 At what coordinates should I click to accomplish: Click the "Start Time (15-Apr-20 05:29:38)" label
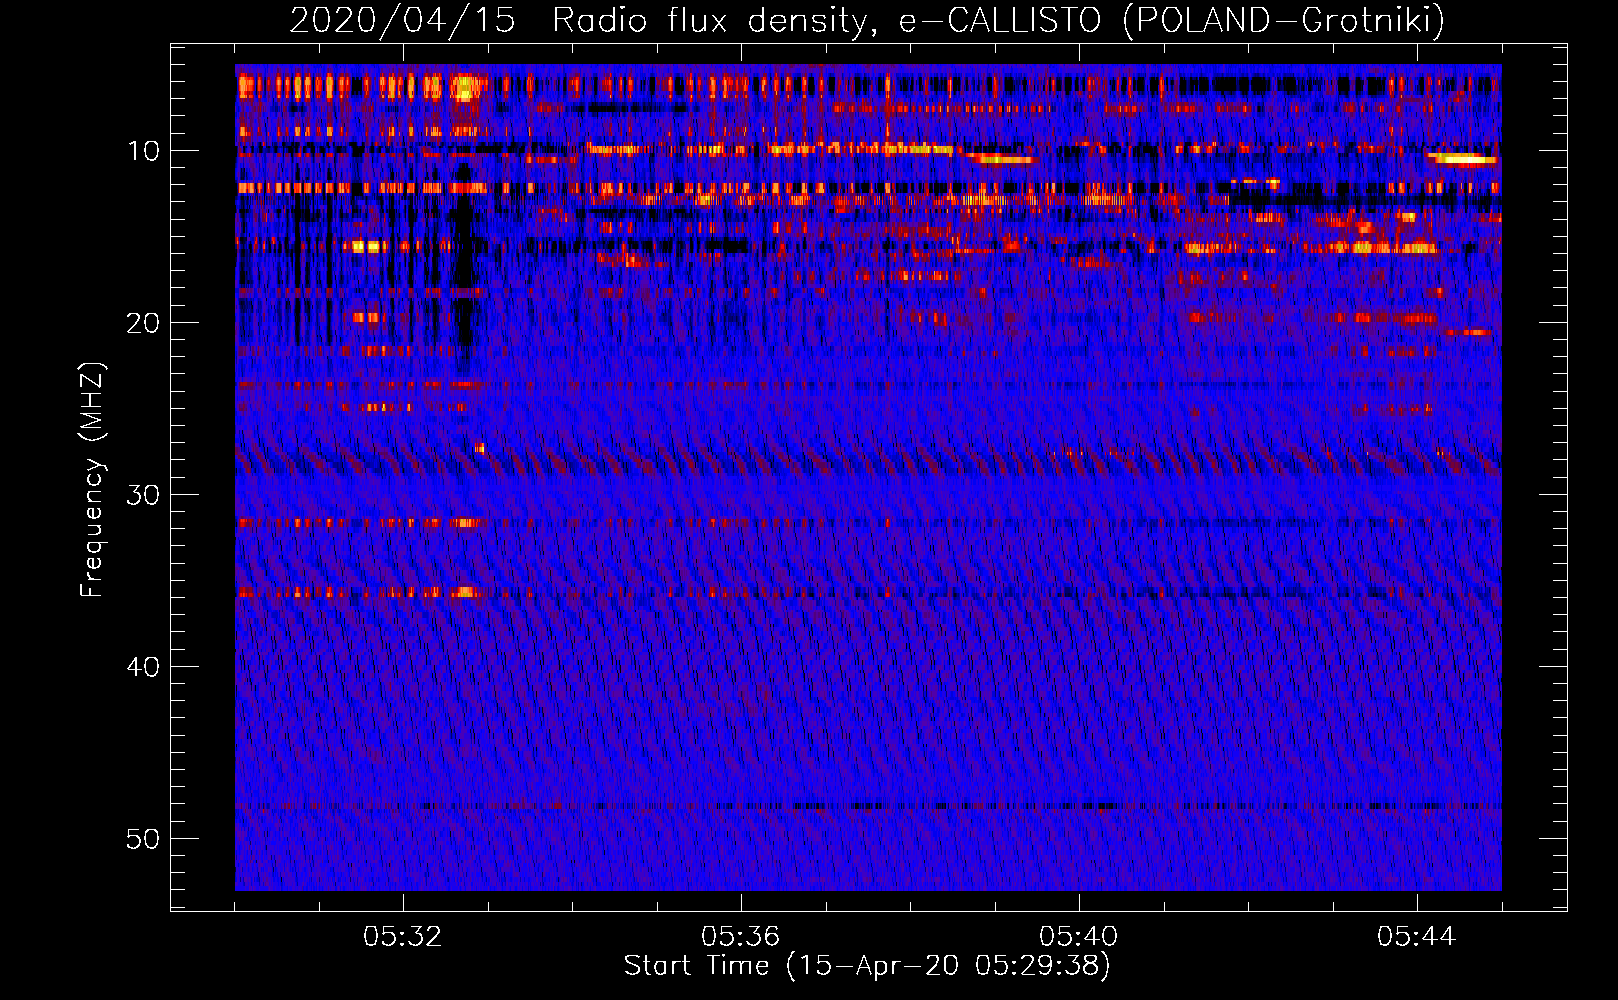pos(867,966)
